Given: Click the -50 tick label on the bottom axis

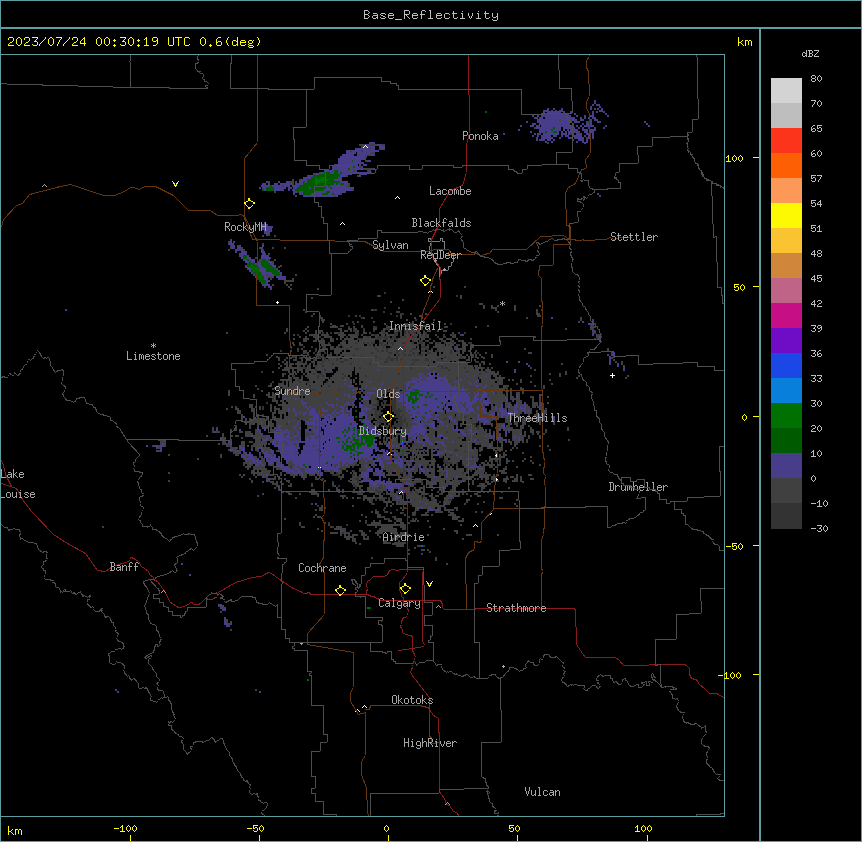Looking at the screenshot, I should [255, 828].
